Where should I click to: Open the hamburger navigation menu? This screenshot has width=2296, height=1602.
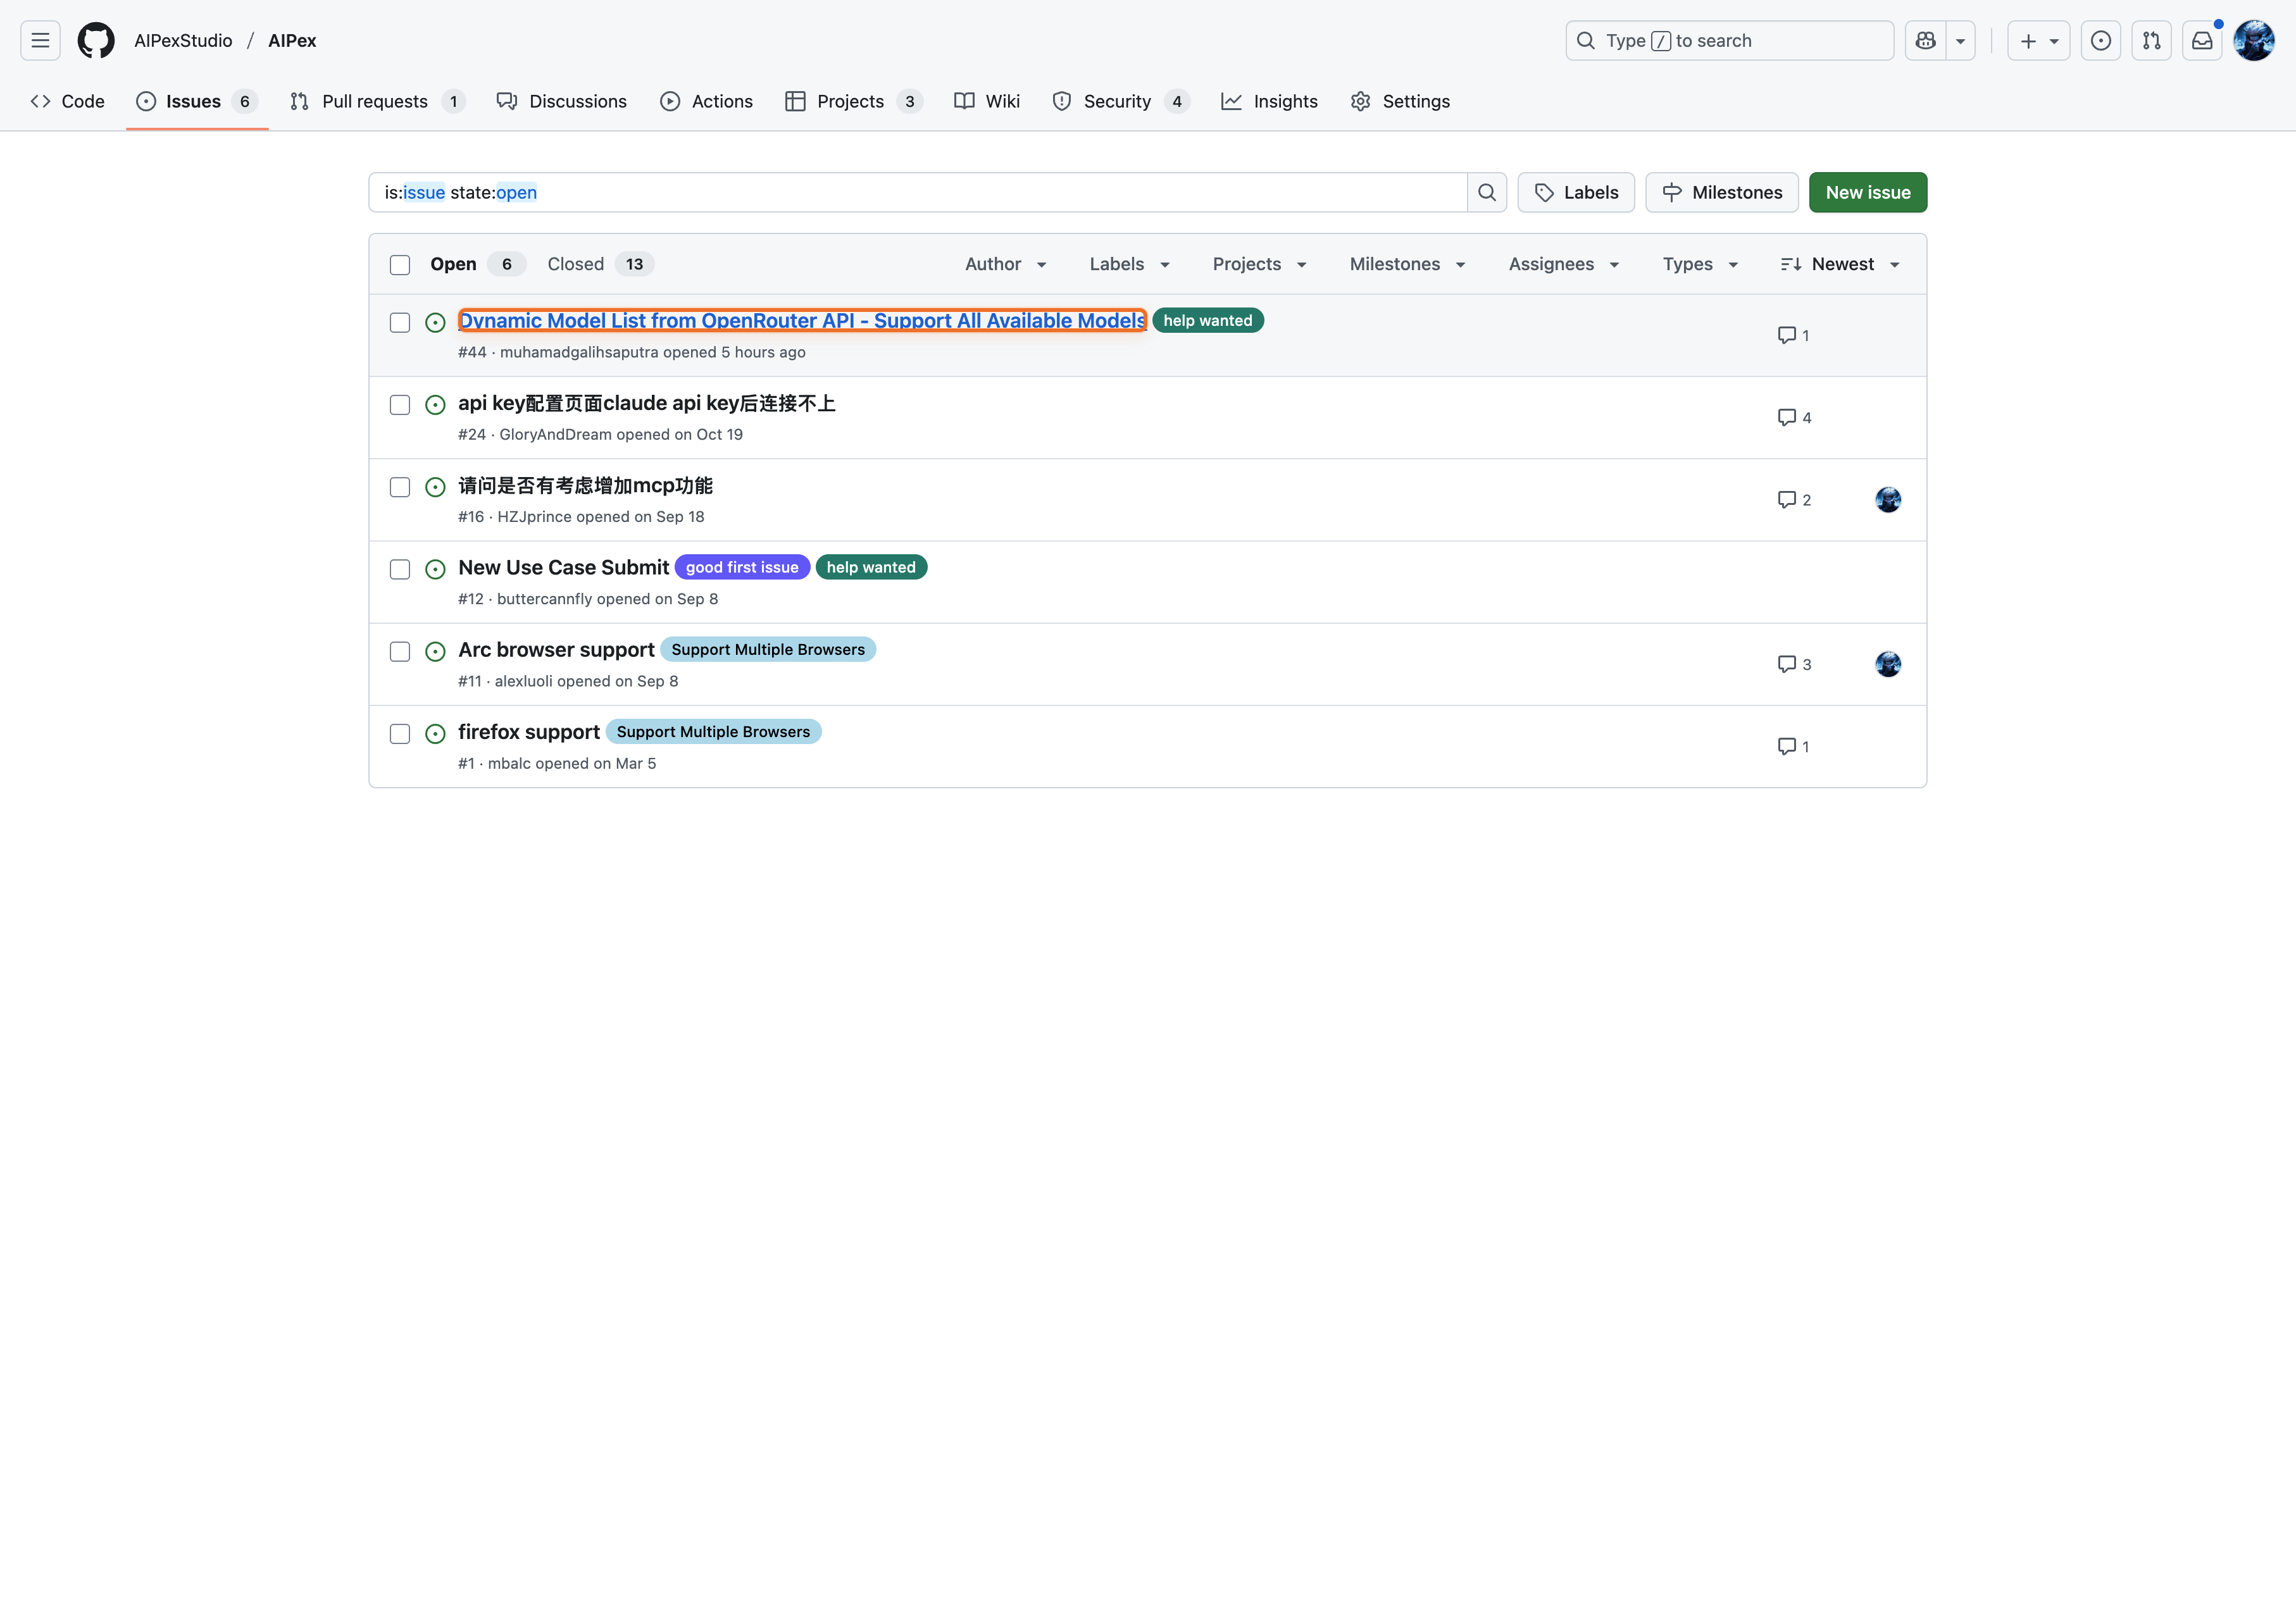tap(40, 40)
